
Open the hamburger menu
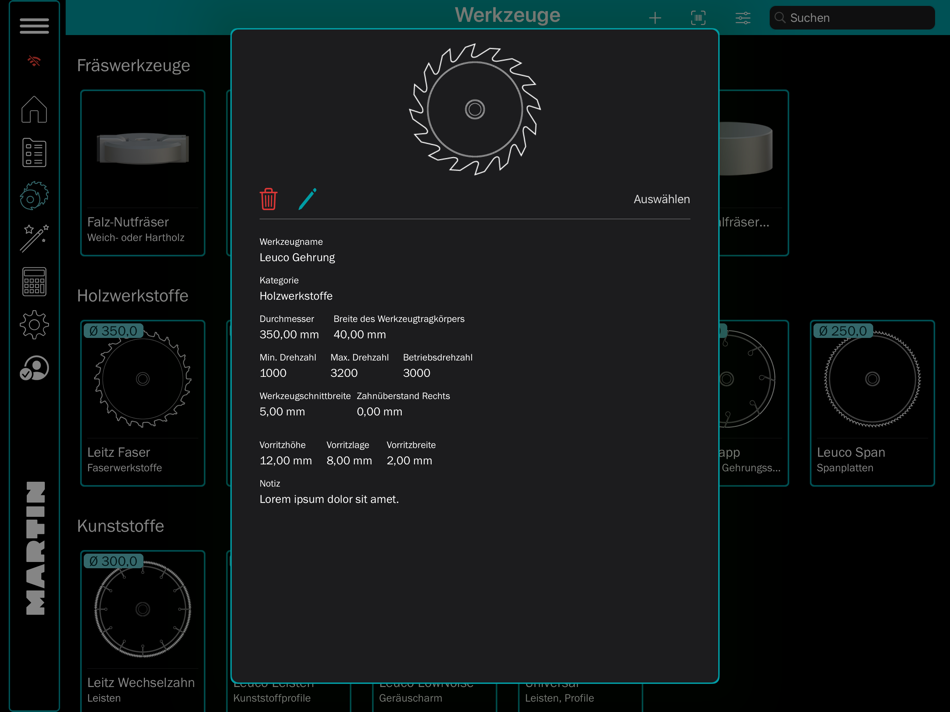click(x=34, y=25)
